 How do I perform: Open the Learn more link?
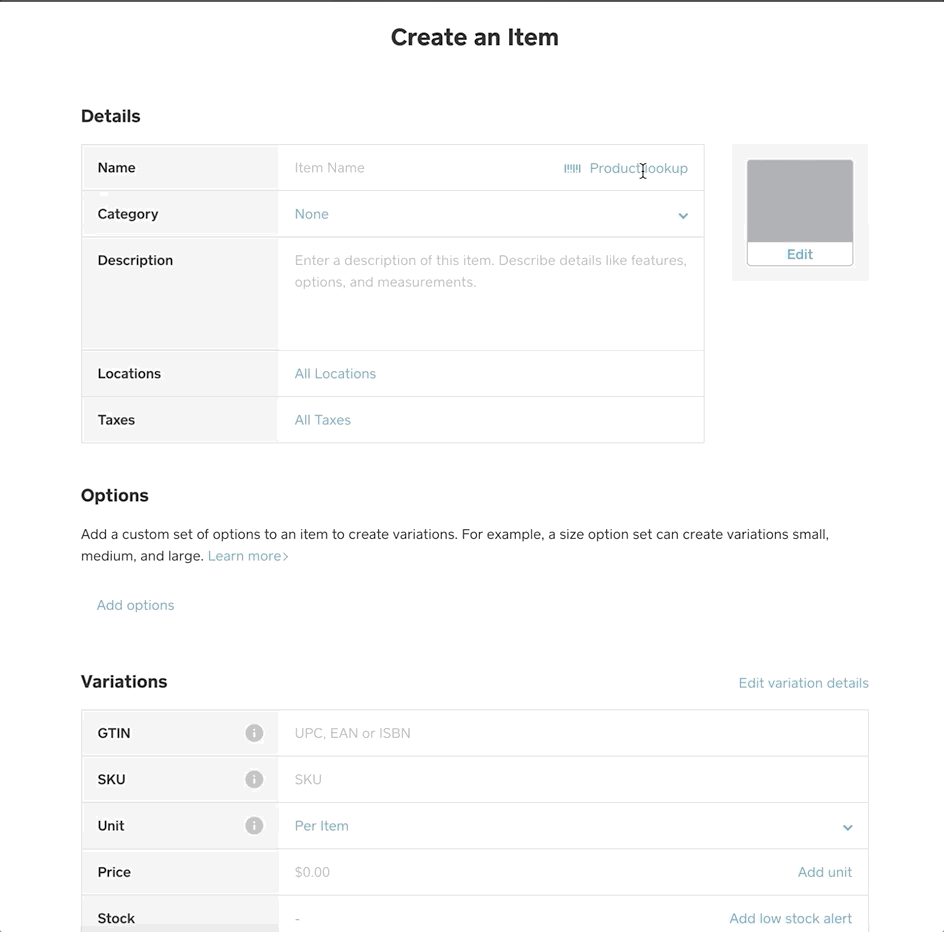pyautogui.click(x=247, y=556)
